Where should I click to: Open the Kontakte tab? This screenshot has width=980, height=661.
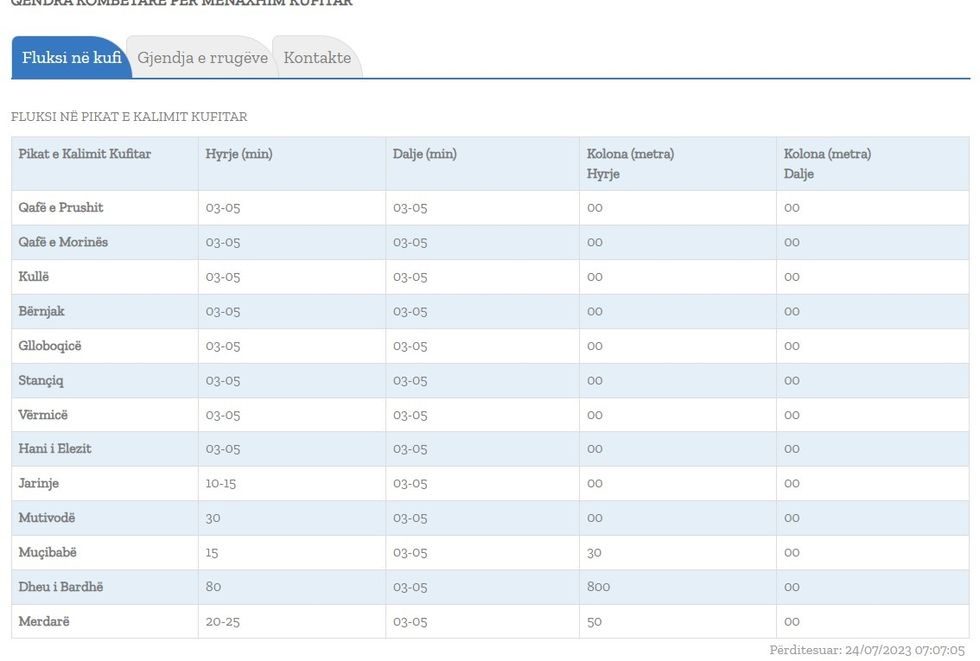(x=317, y=58)
